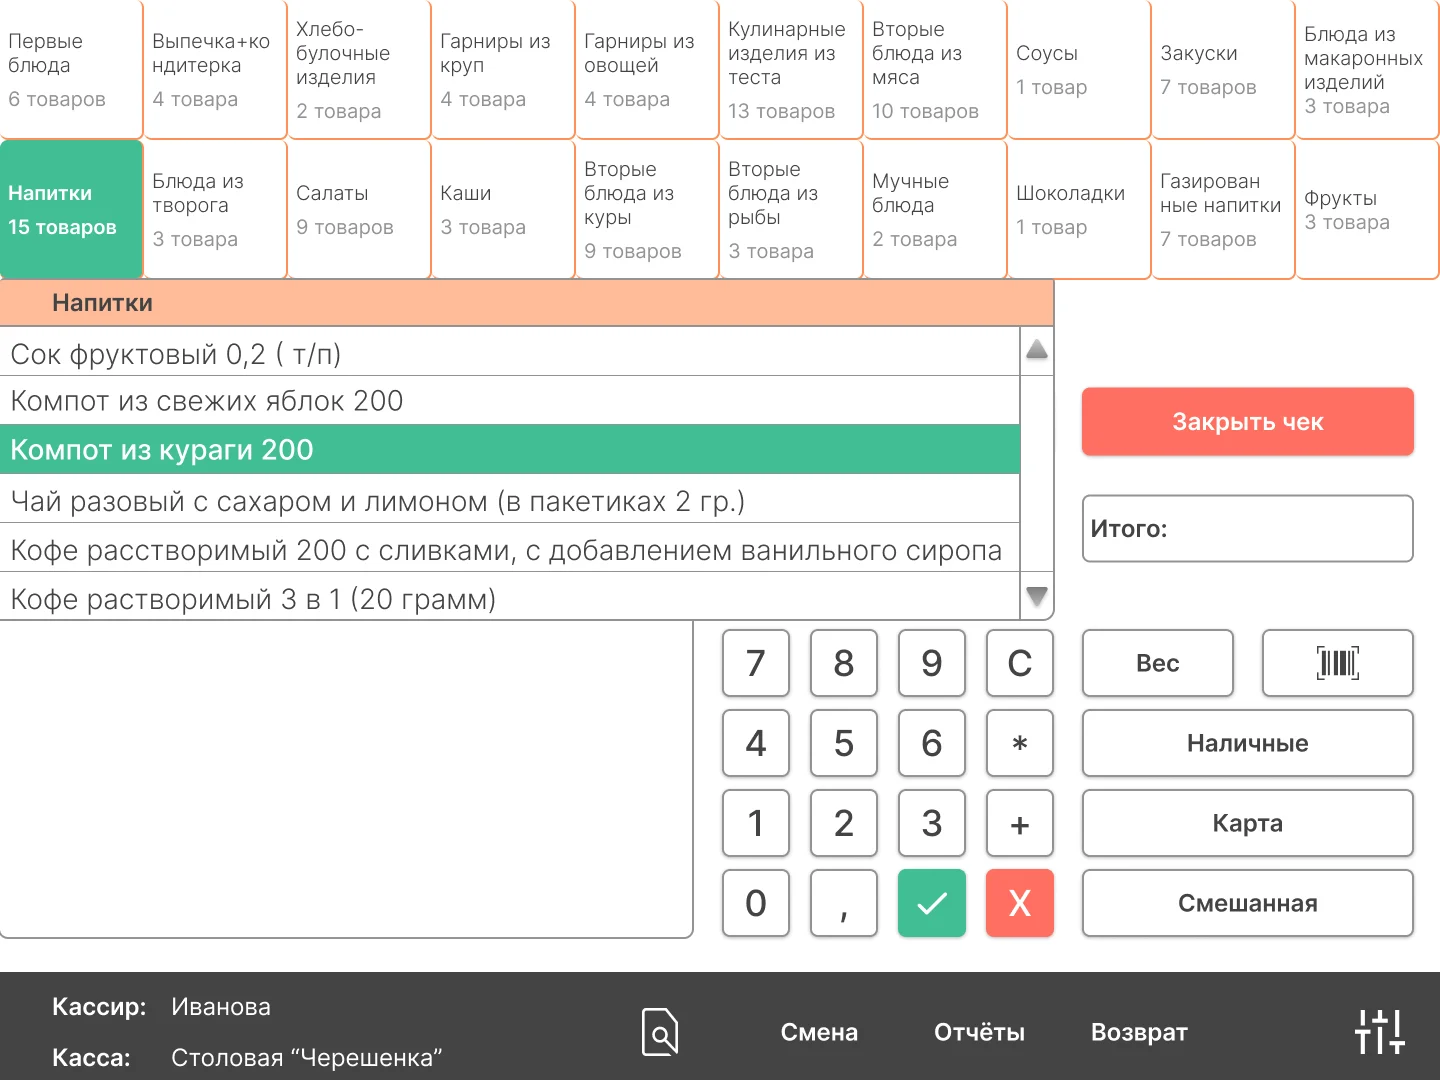Open the barcode scanner button

coord(1338,663)
